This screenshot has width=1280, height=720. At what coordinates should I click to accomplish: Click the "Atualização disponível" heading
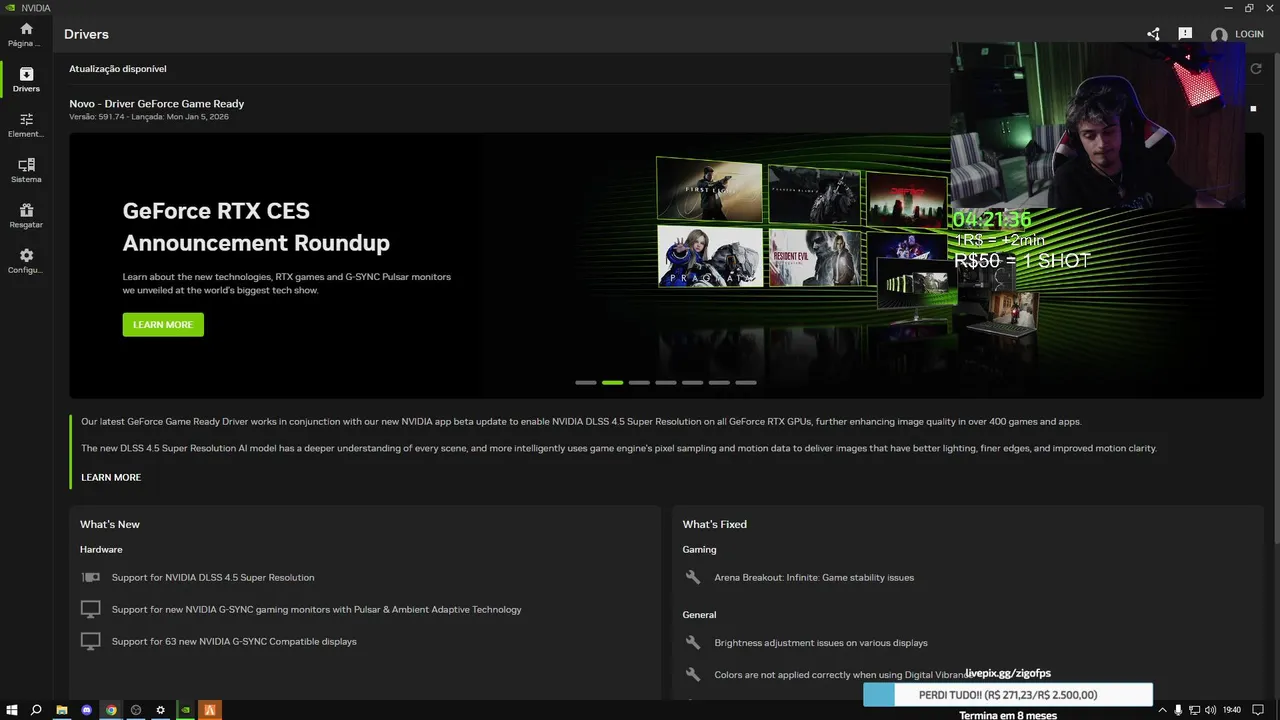pyautogui.click(x=118, y=69)
